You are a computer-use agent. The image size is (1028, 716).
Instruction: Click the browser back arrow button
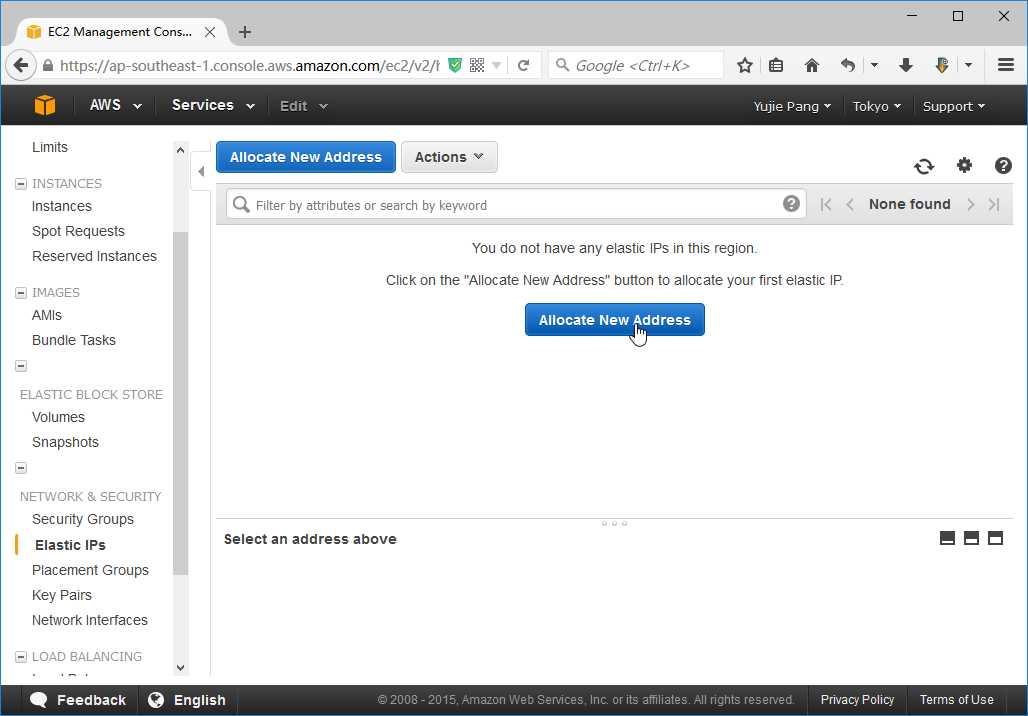click(21, 66)
